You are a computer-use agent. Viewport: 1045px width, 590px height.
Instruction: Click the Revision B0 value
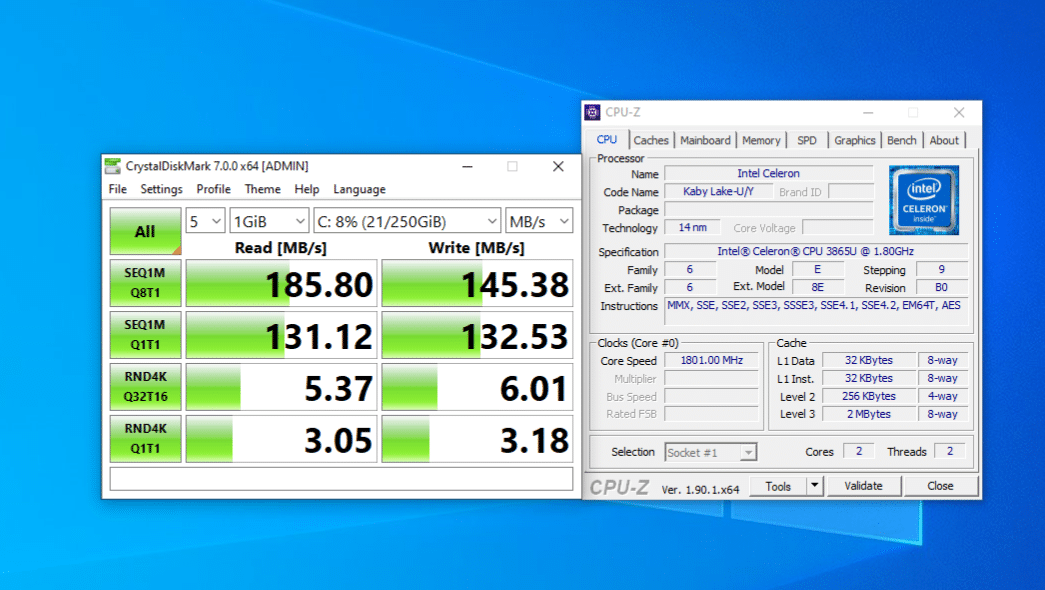[942, 287]
